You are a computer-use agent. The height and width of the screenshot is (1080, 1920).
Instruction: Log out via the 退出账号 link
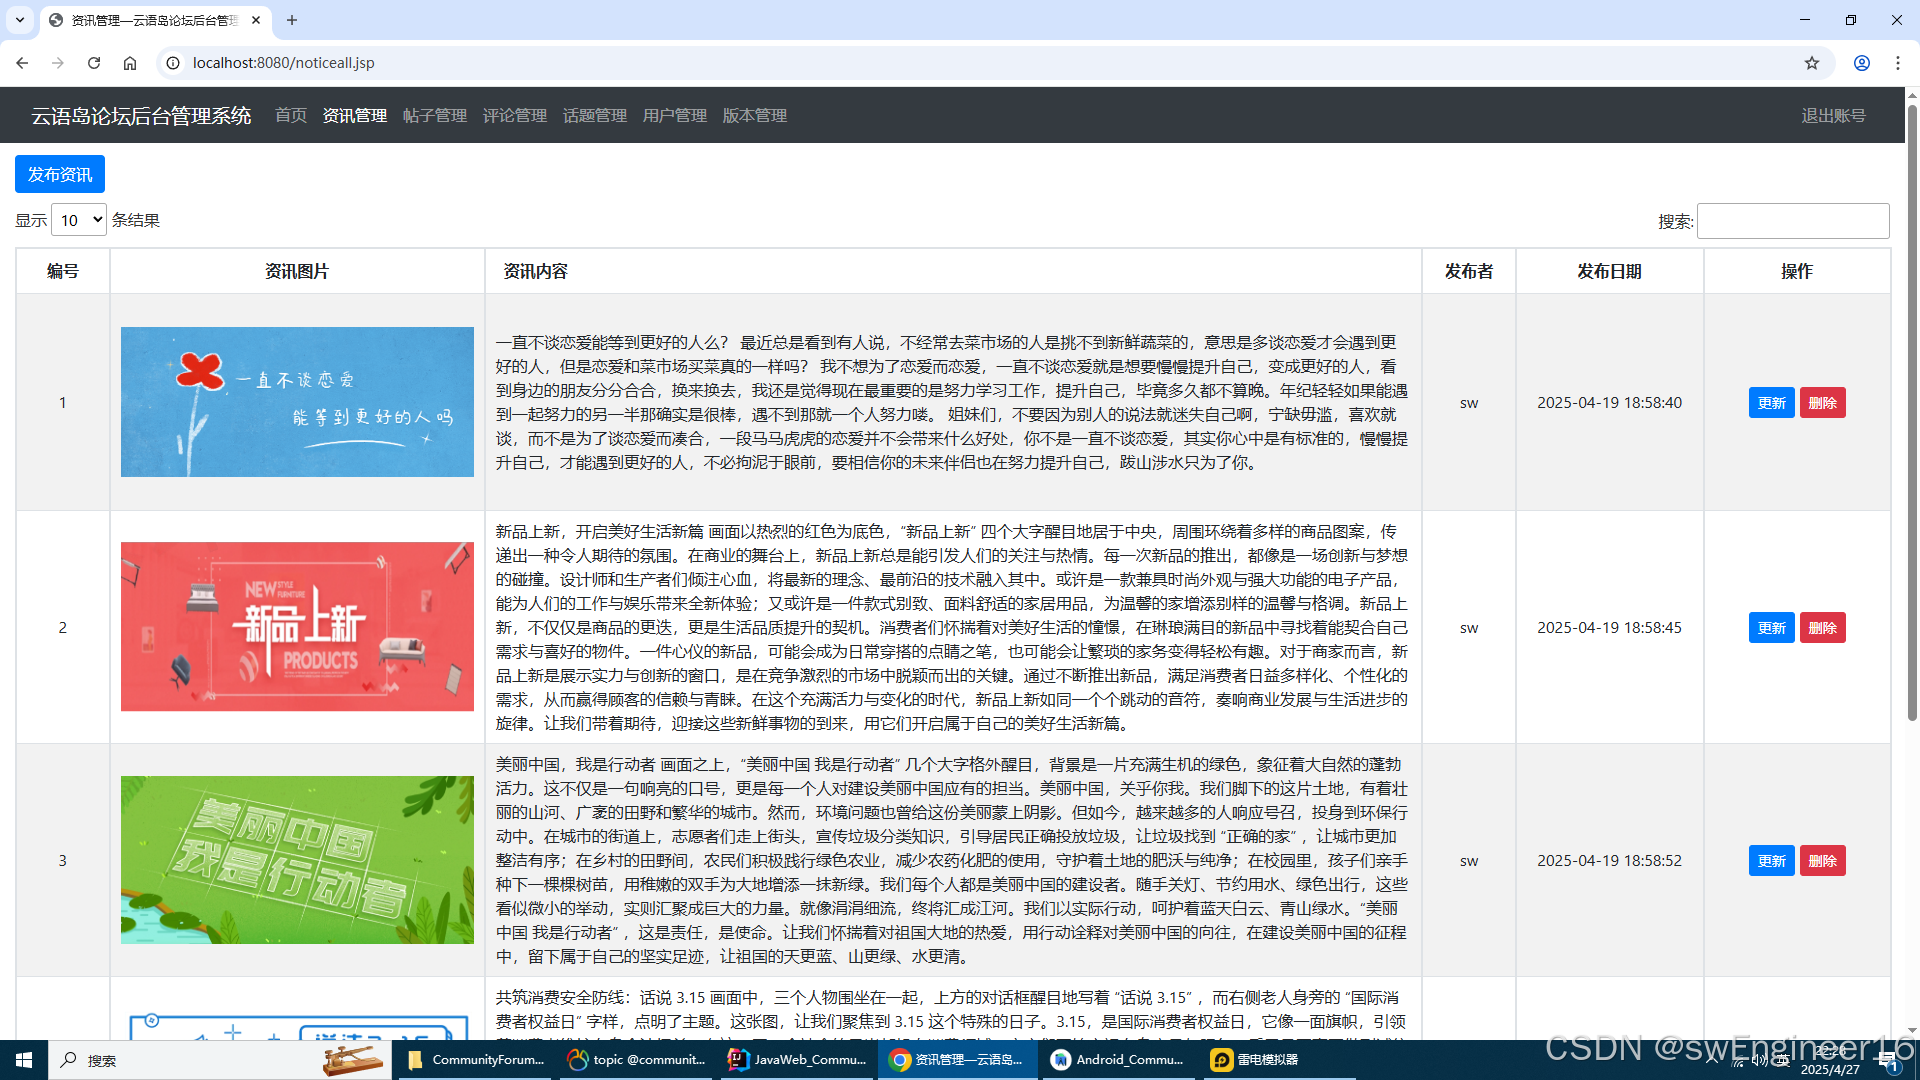1833,116
